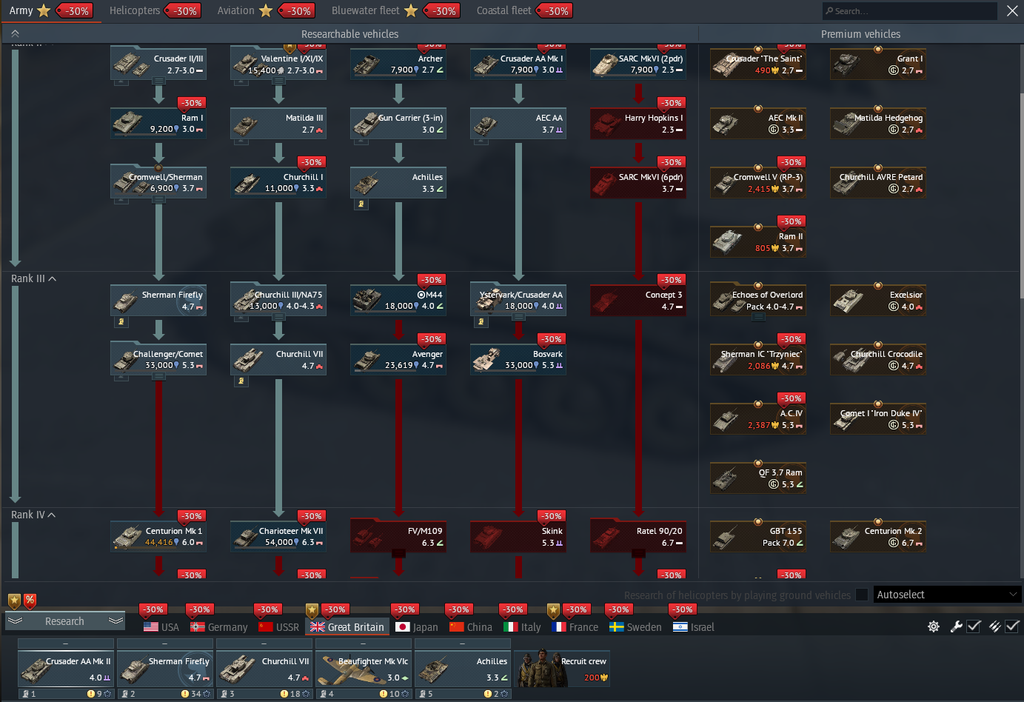This screenshot has height=702, width=1024.
Task: Open slotbar settings gear icon
Action: (x=934, y=626)
